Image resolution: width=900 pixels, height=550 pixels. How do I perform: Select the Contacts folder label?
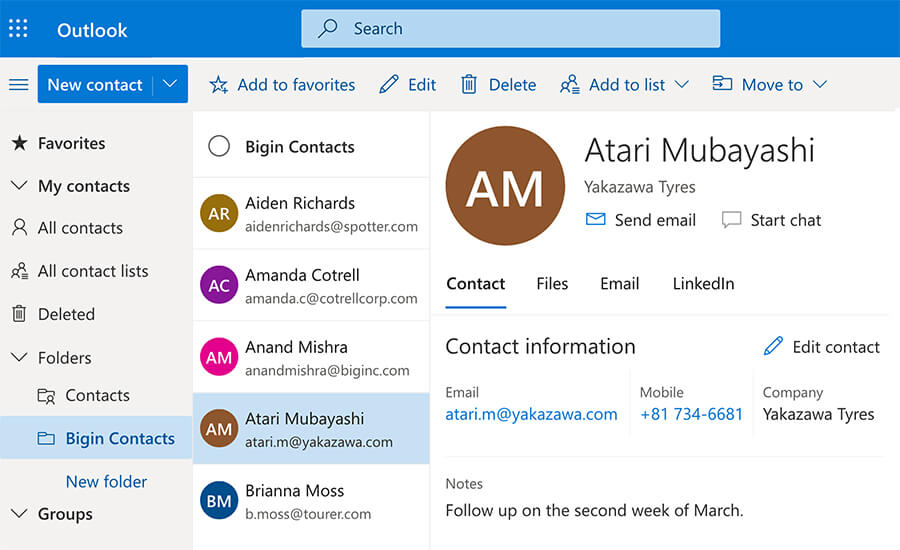pos(98,396)
